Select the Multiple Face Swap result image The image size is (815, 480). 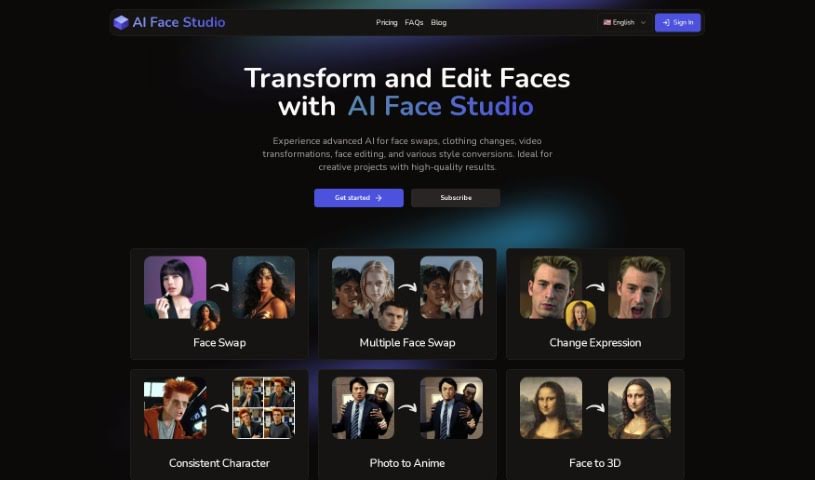click(451, 287)
